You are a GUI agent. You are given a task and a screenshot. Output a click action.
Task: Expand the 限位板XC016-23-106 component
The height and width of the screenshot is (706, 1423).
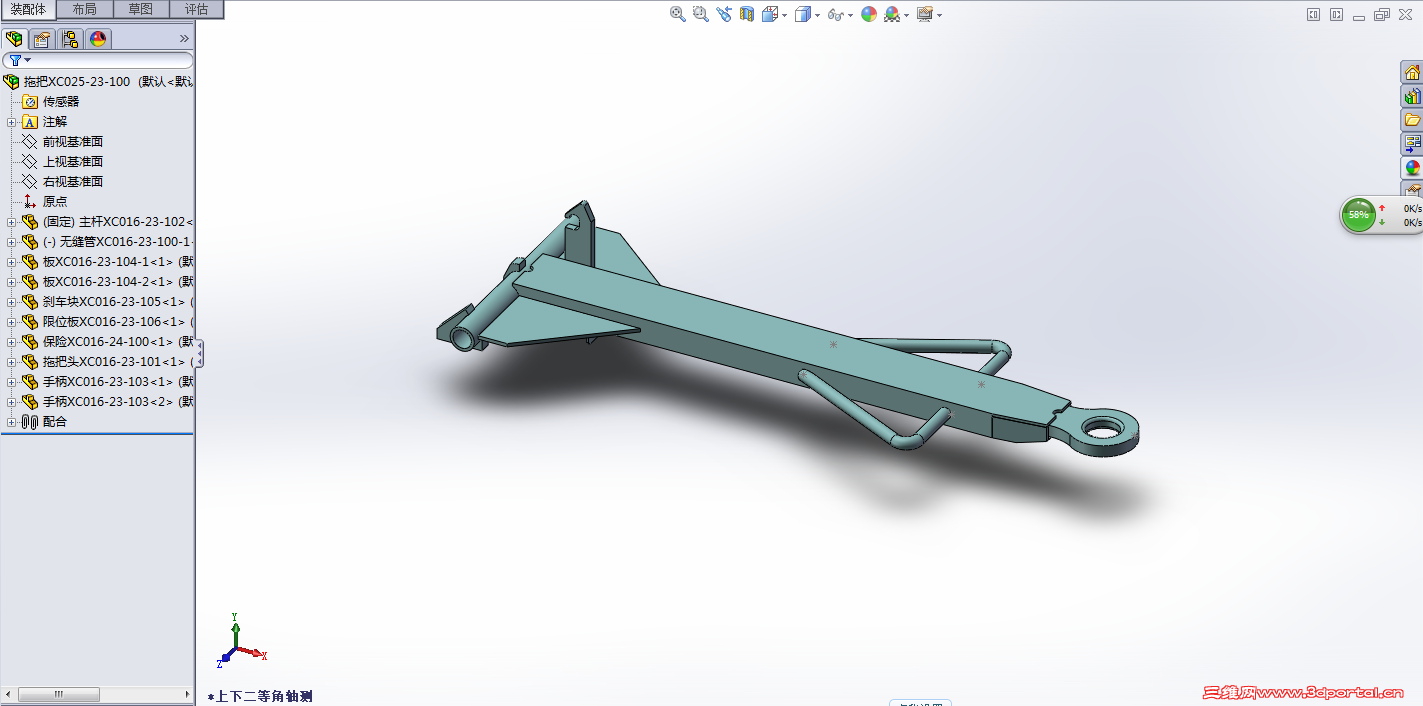pyautogui.click(x=11, y=322)
